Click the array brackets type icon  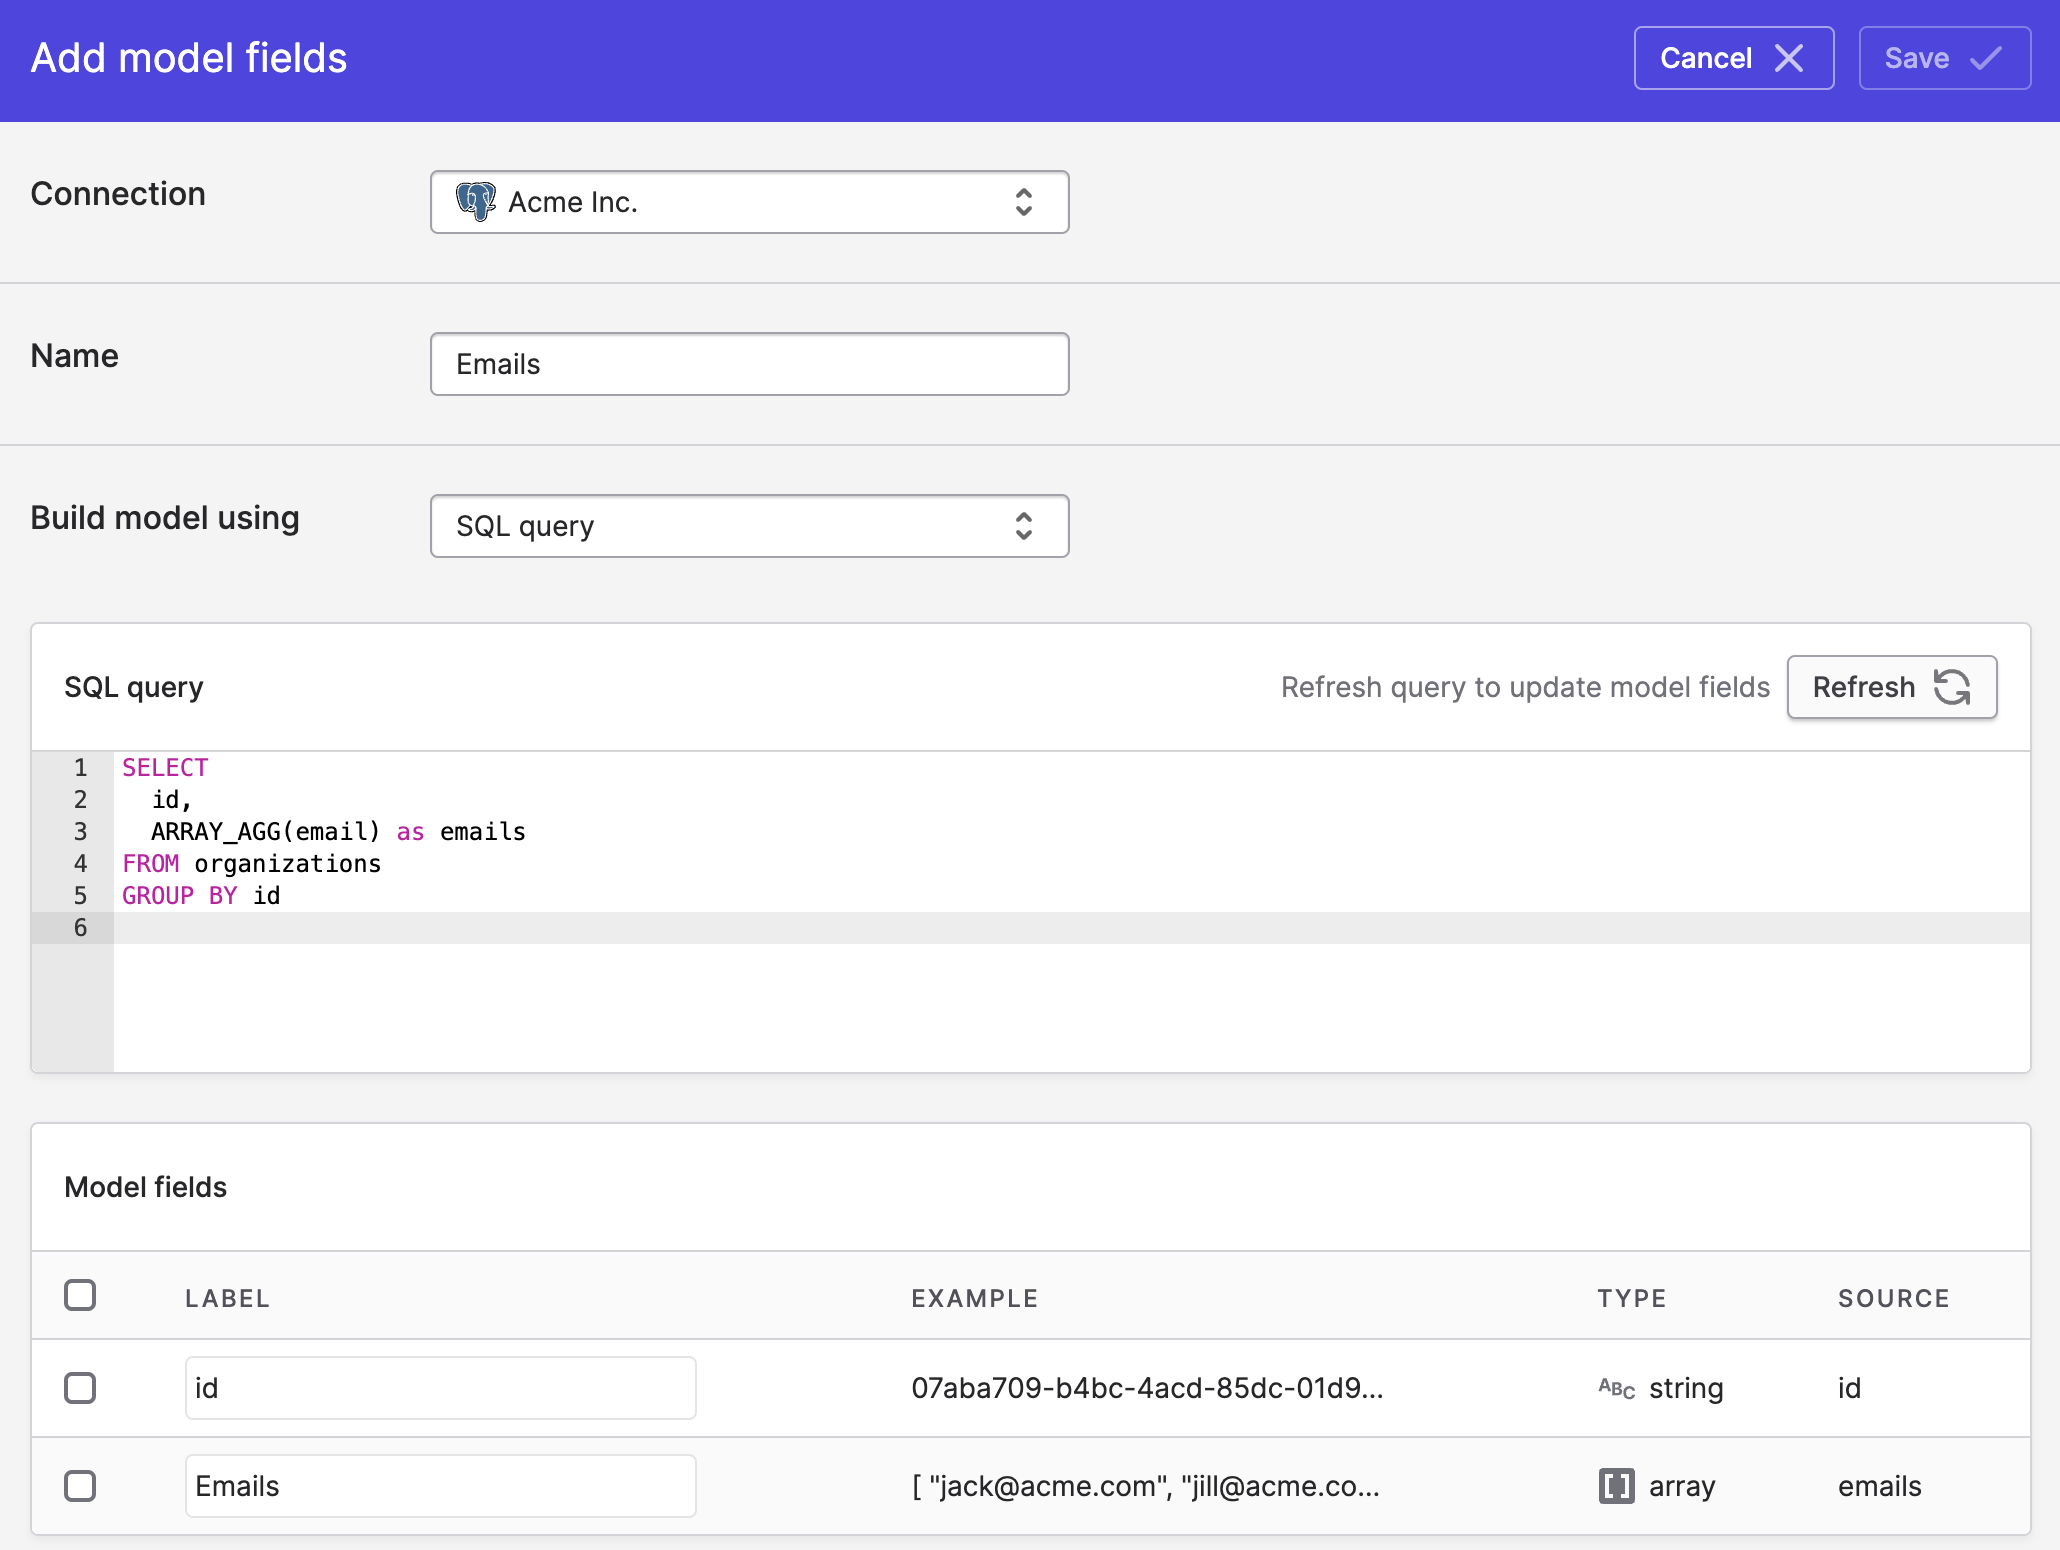(1616, 1486)
